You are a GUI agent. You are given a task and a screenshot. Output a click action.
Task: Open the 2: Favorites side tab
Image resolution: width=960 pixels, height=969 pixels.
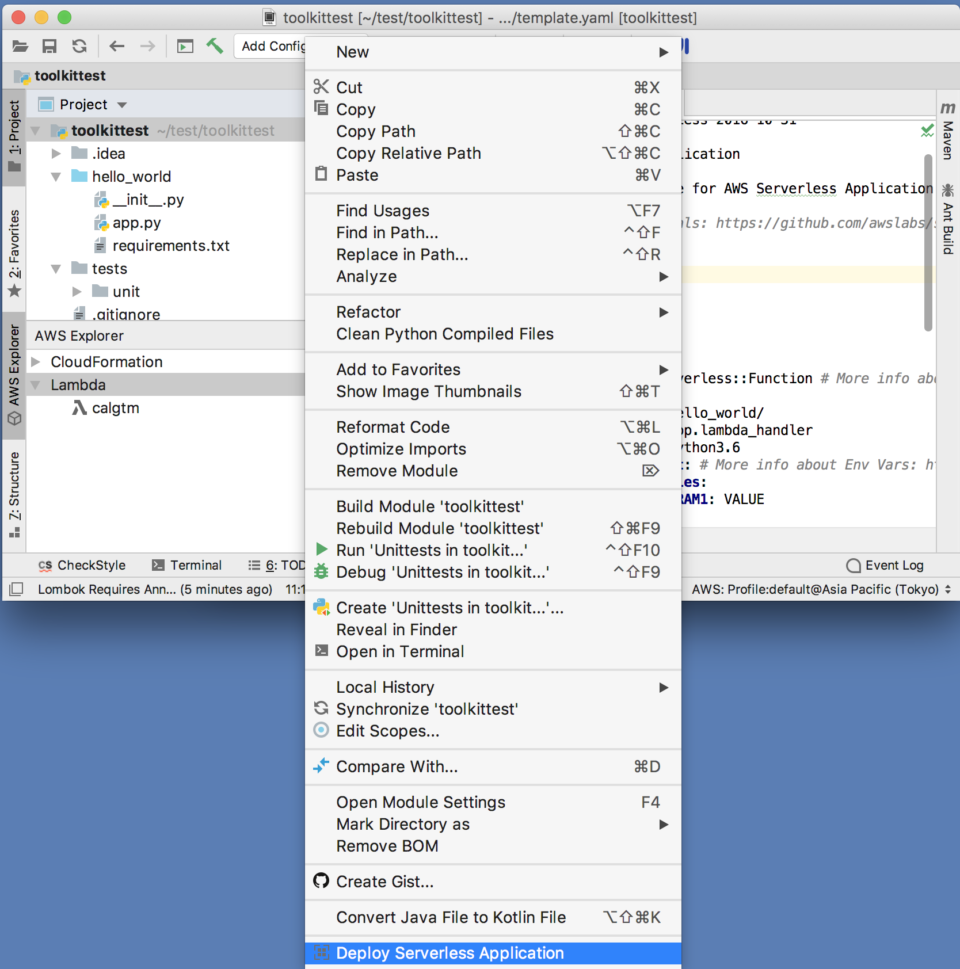(x=14, y=253)
